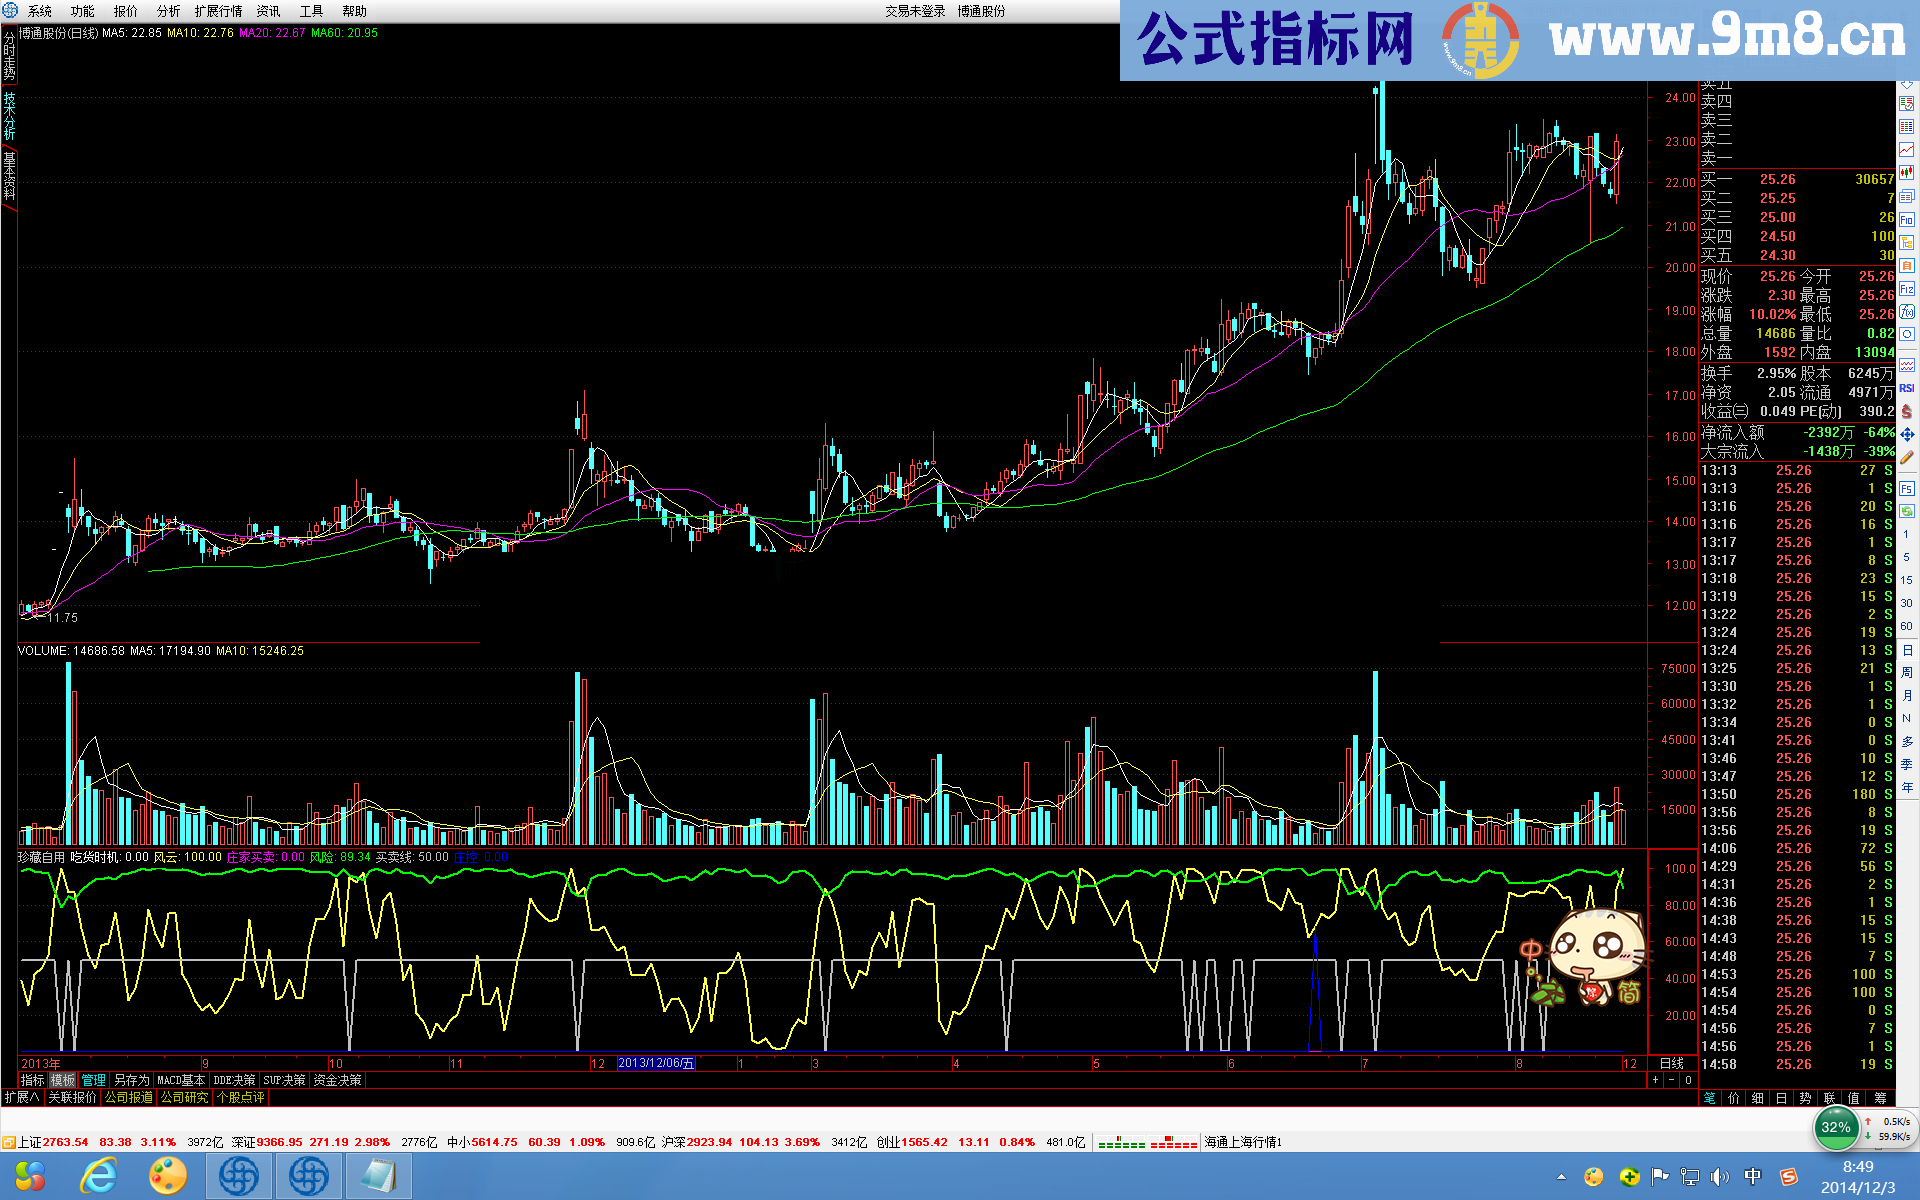The height and width of the screenshot is (1200, 1920).
Task: Click the F10 company info icon
Action: 1907,219
